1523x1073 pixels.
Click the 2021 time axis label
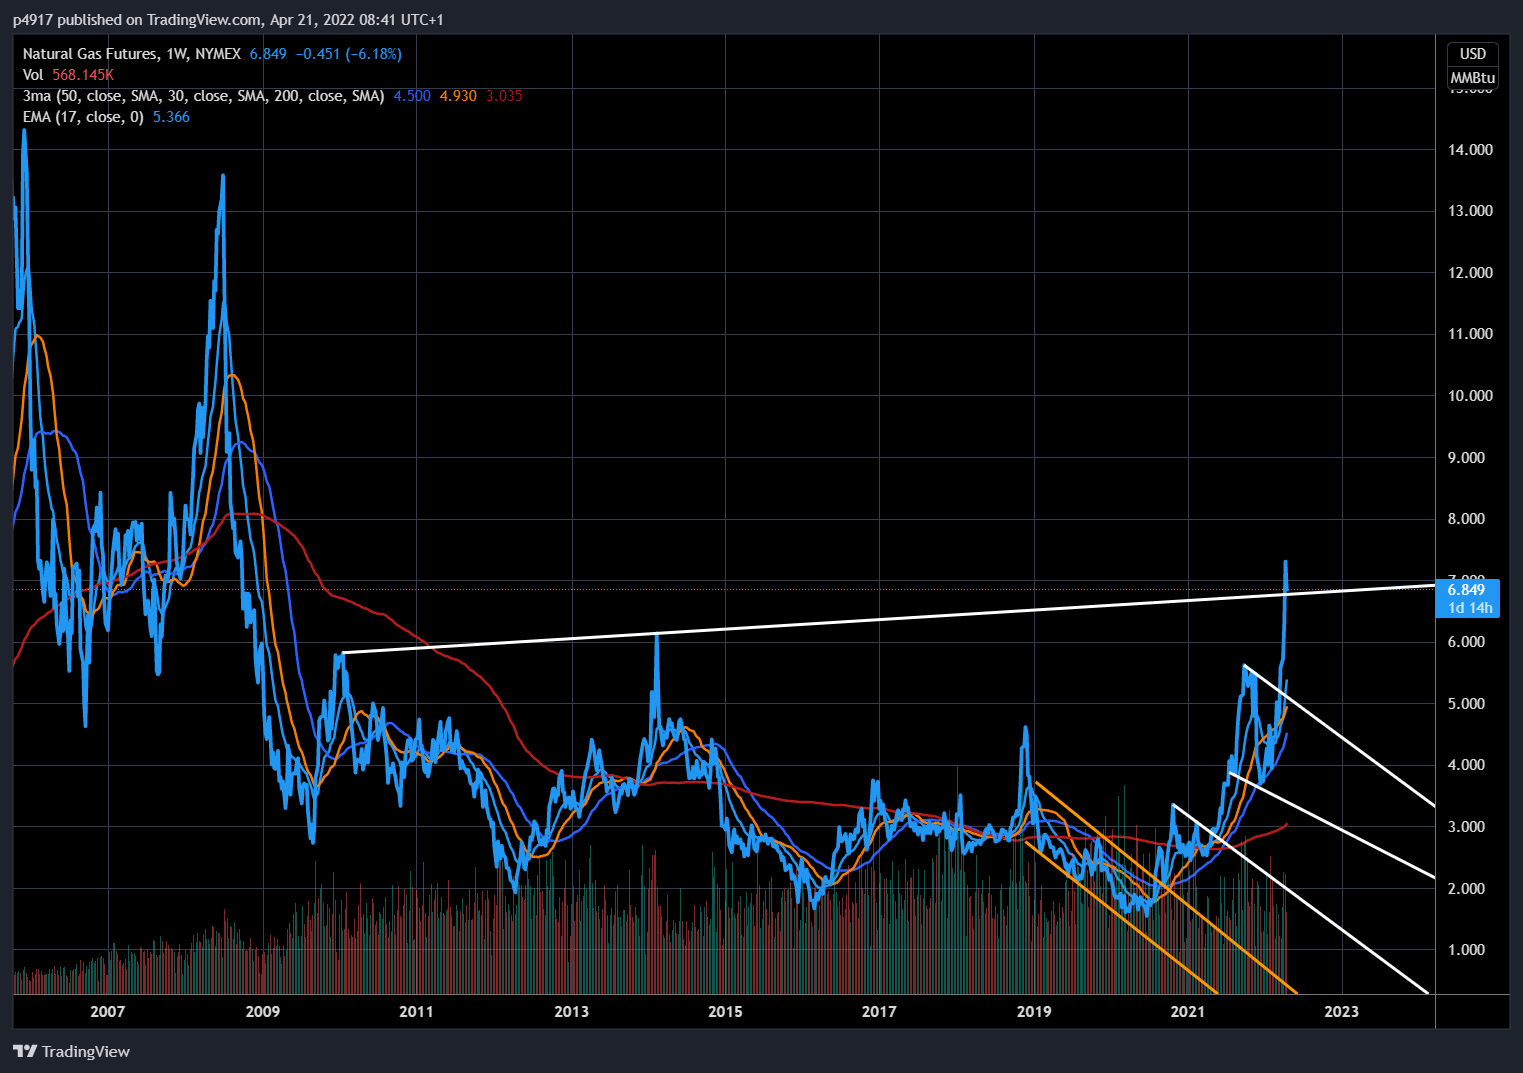tap(1188, 1012)
